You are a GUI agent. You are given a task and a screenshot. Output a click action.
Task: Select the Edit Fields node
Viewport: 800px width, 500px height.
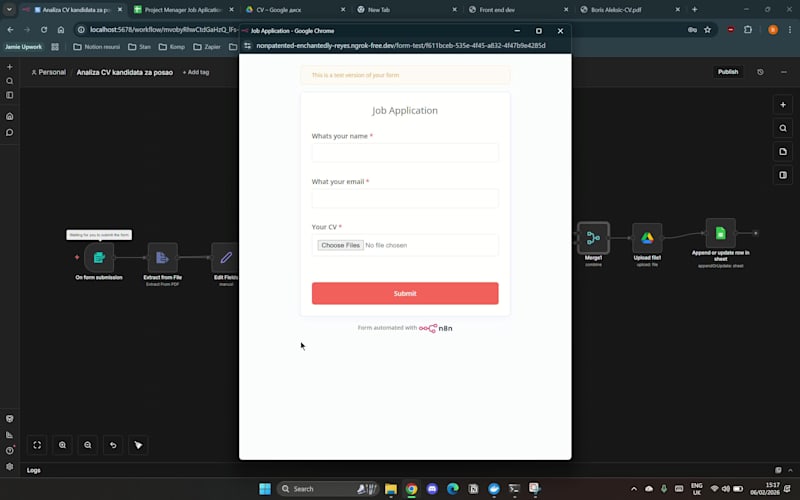226,258
